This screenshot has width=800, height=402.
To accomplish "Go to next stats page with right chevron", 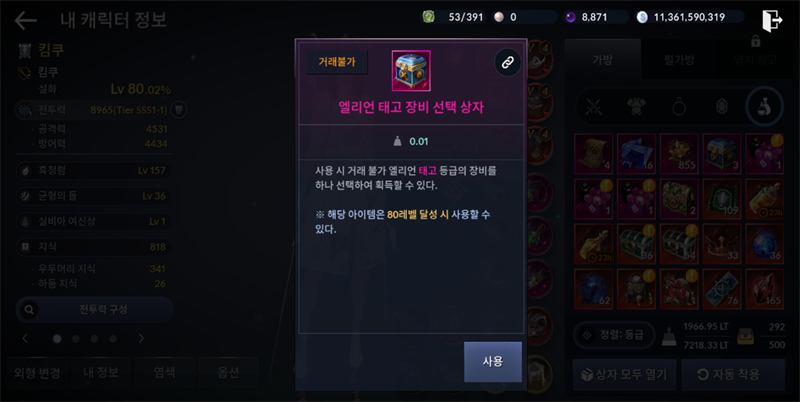I will 141,338.
